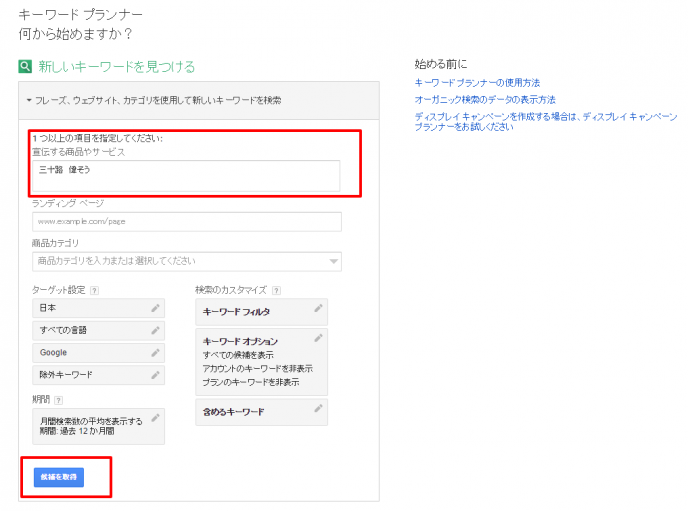
Task: Open the ディスプレイキャンペーン プランナー link
Action: click(546, 121)
